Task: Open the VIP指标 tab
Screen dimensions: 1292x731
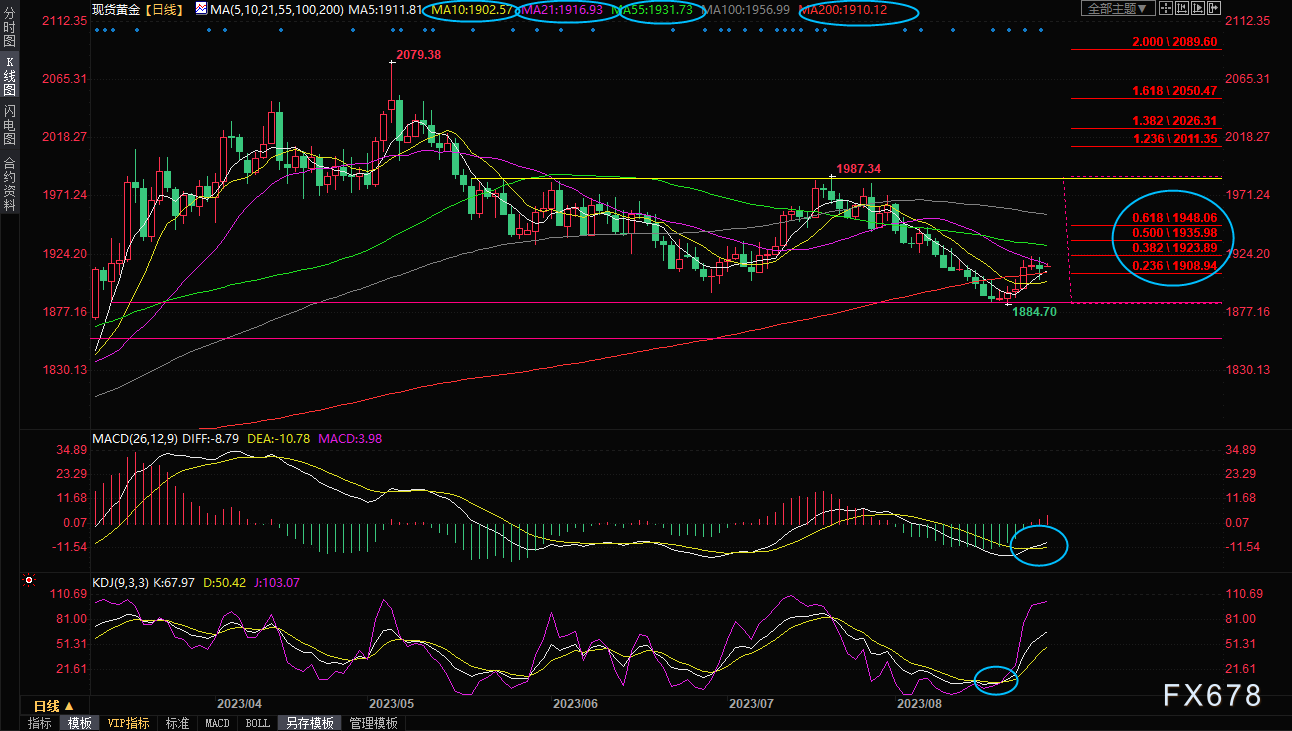Action: [128, 723]
